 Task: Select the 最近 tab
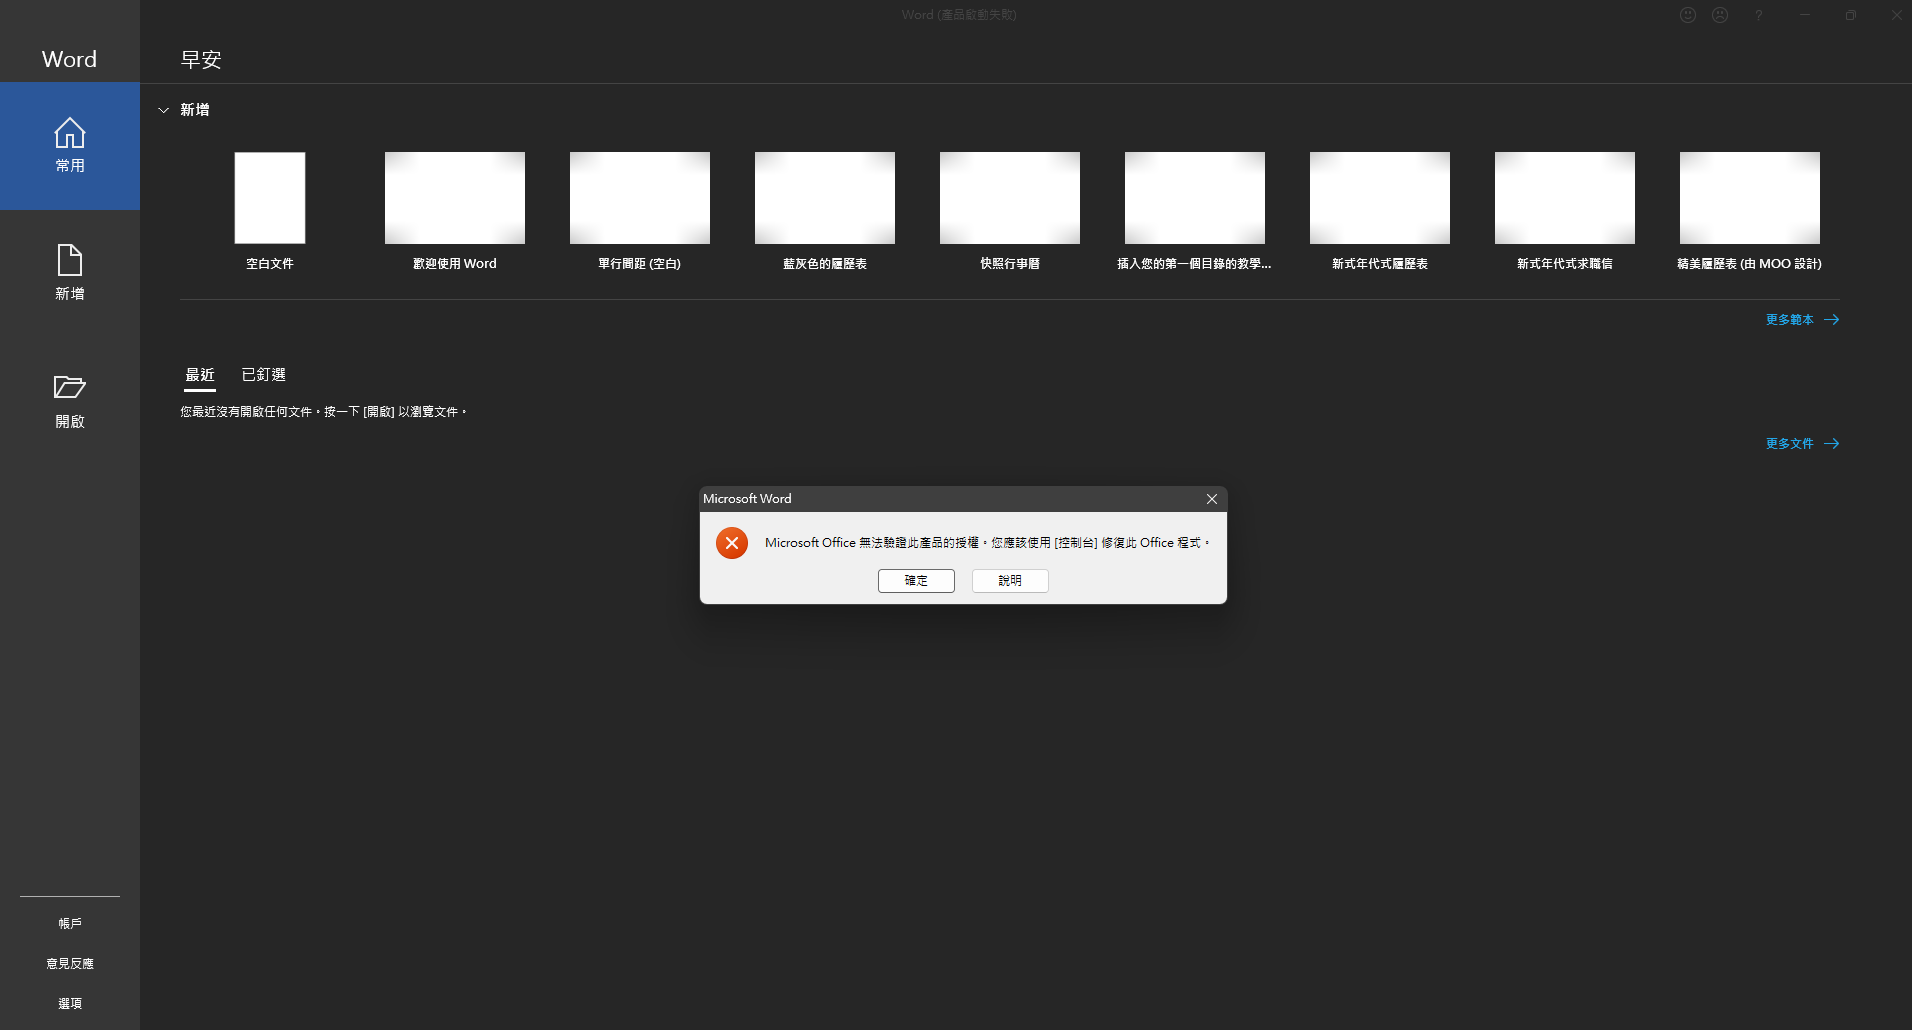[199, 374]
